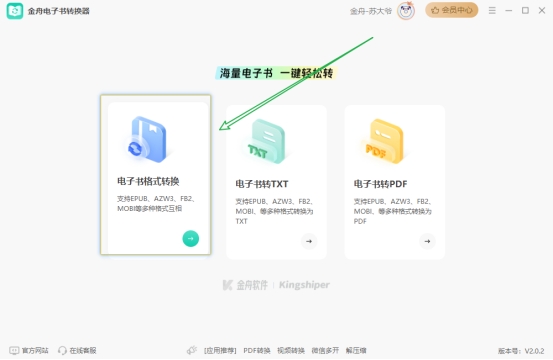The height and width of the screenshot is (360, 553).
Task: Click the 在线客服 headset icon
Action: click(x=62, y=350)
